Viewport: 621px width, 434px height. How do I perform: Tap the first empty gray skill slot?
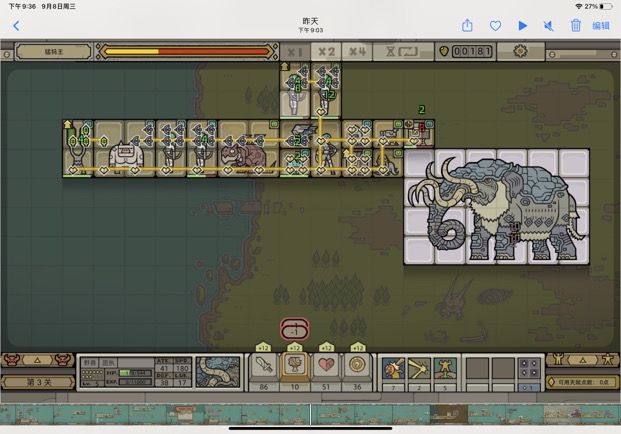(x=477, y=370)
